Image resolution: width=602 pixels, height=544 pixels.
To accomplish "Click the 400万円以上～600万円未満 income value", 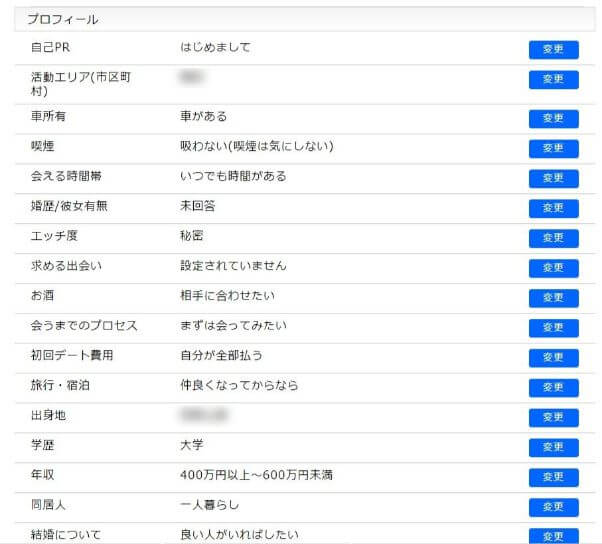I will [256, 475].
